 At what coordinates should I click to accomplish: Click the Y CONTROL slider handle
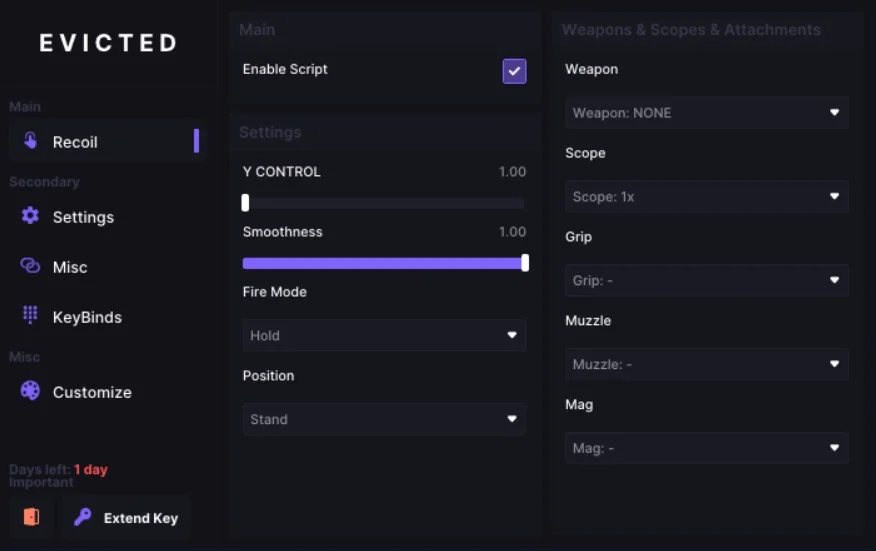coord(245,203)
